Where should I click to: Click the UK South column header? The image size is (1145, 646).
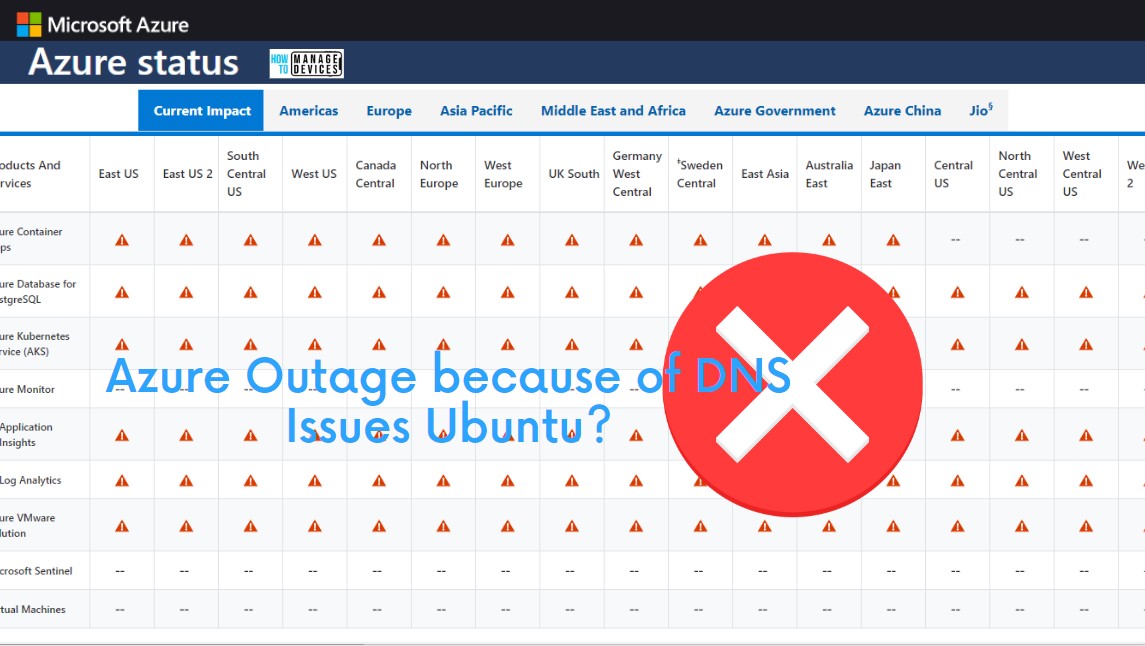[574, 174]
